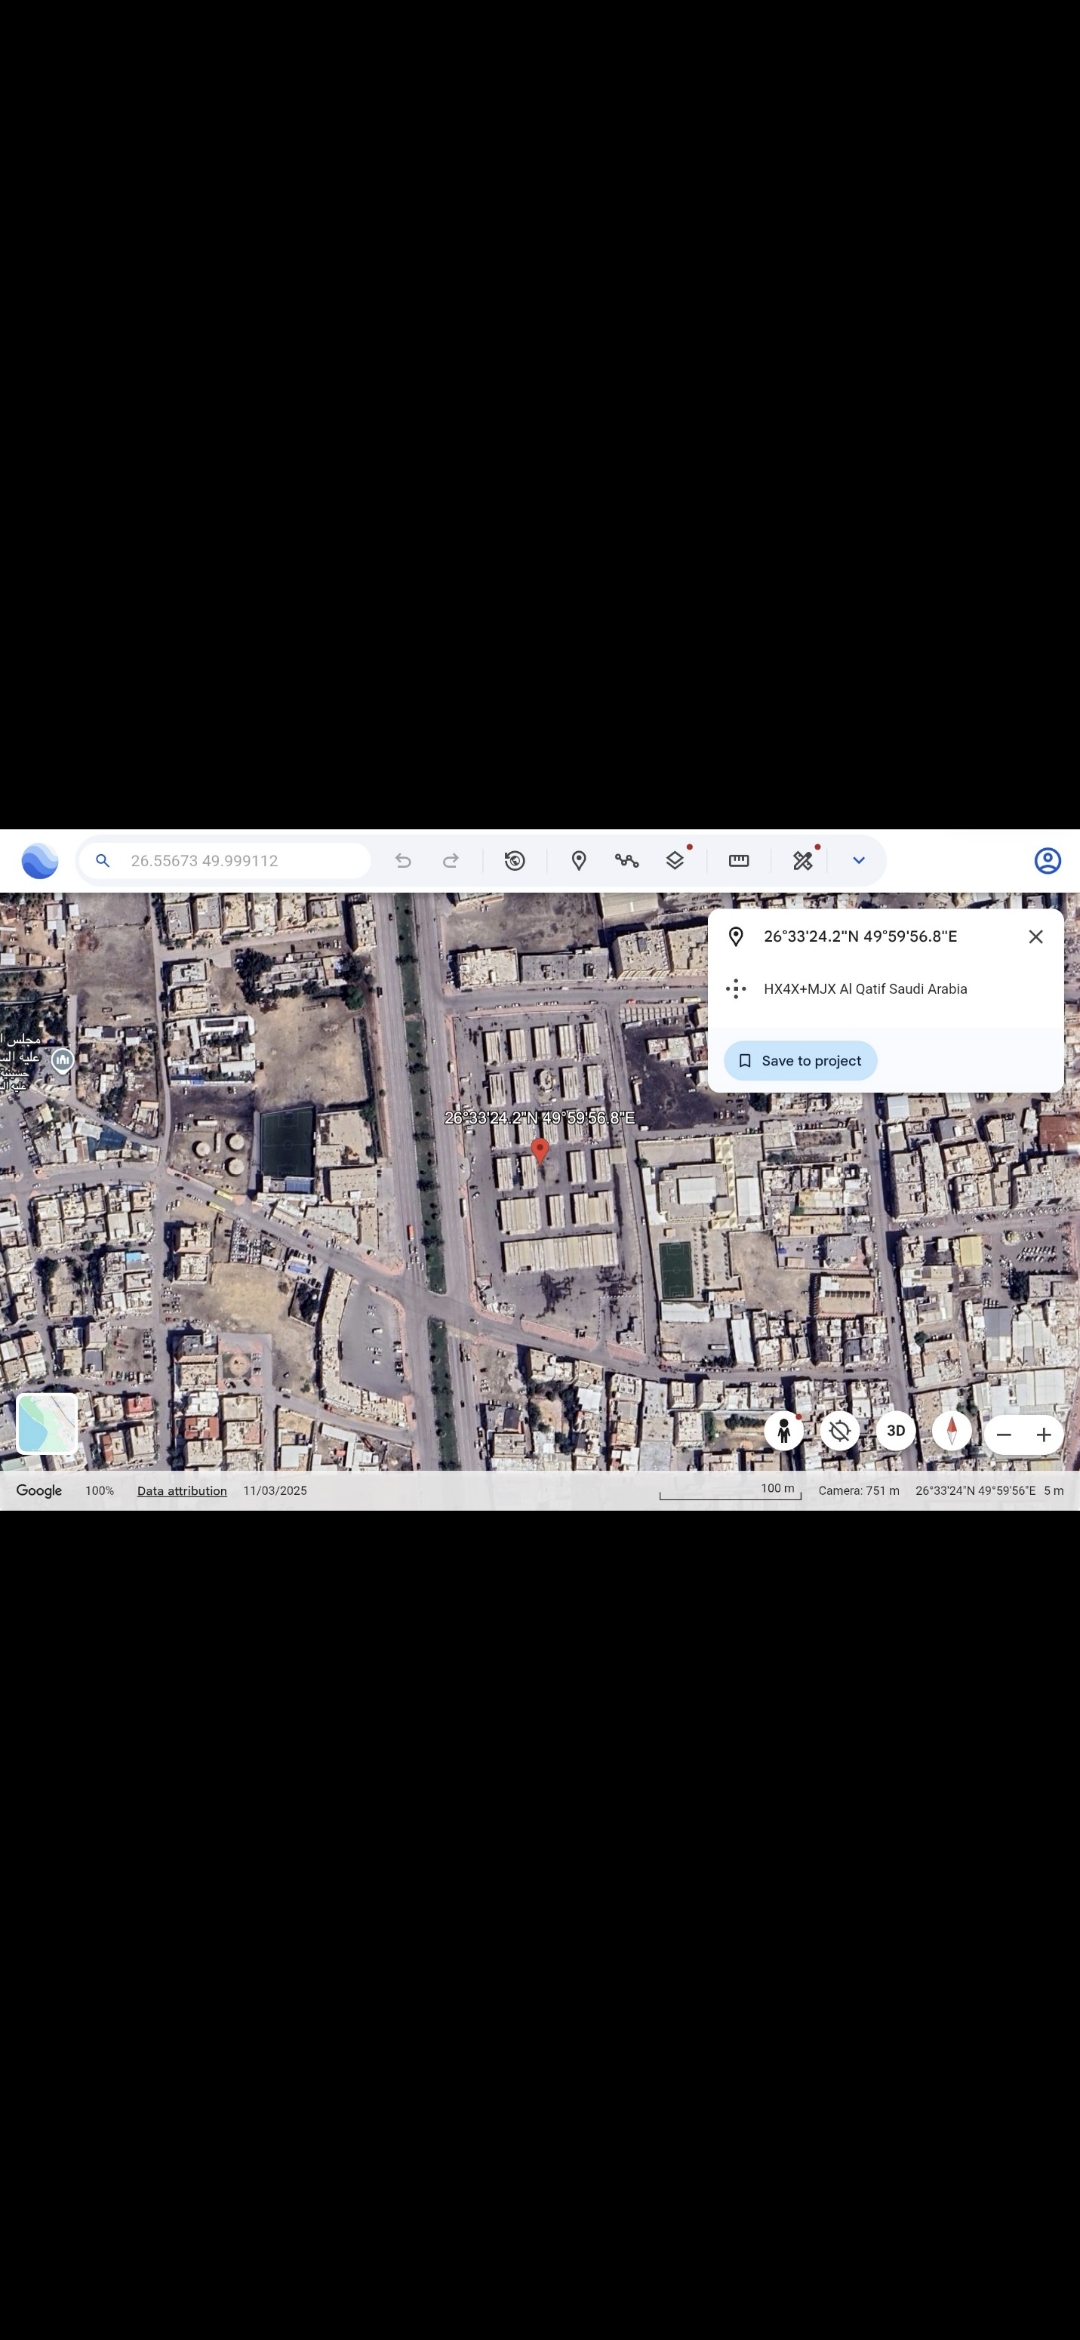Focus the search field showing 26.55673 49.999112
Viewport: 1080px width, 2340px height.
[225, 861]
